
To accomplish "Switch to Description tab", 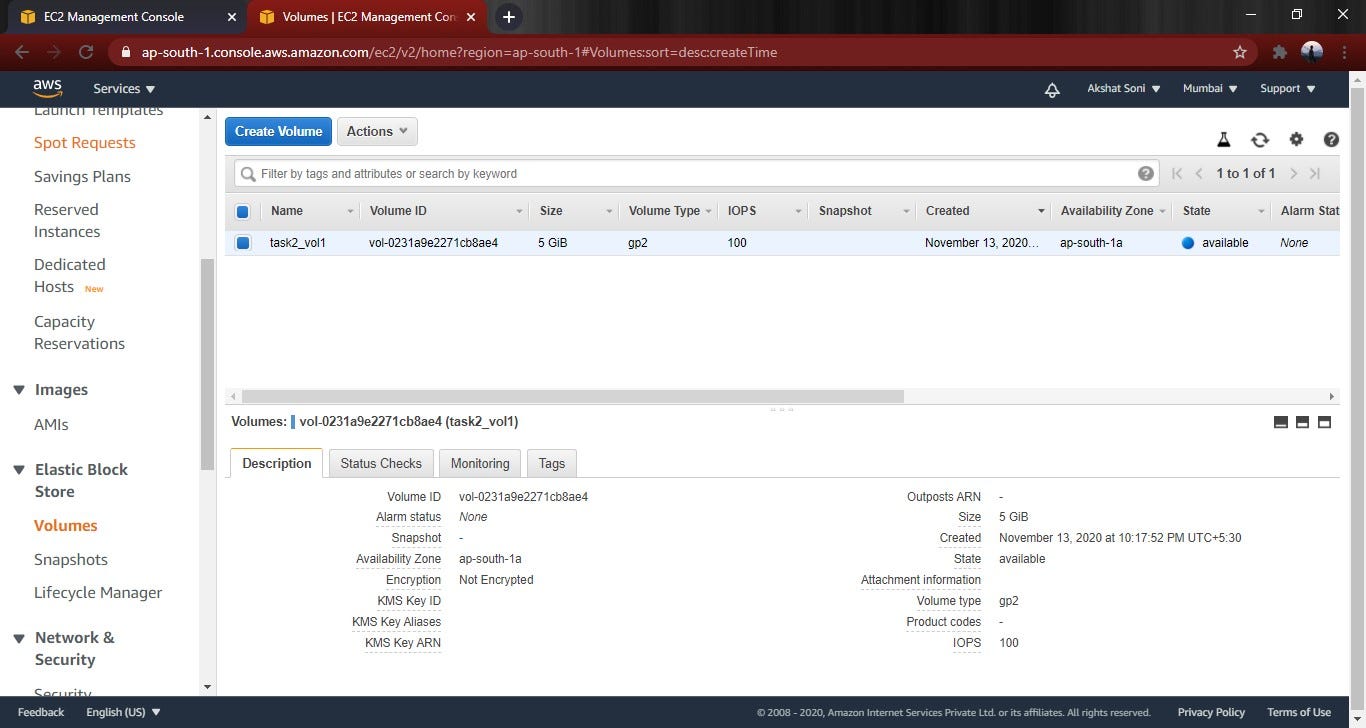I will pos(277,463).
